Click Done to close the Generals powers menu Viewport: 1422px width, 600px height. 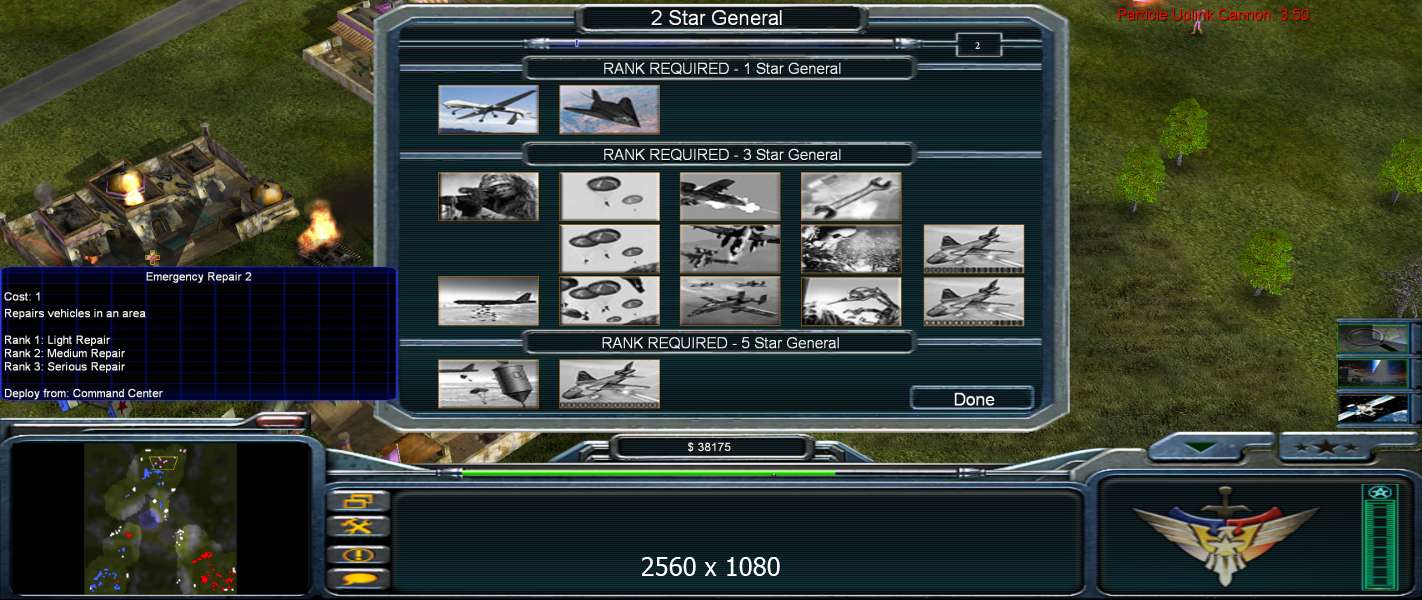972,399
